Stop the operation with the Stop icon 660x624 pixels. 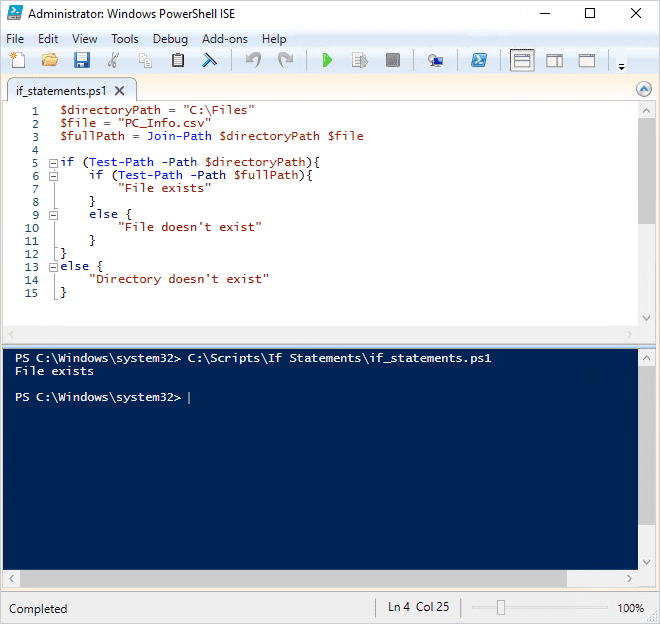(393, 60)
